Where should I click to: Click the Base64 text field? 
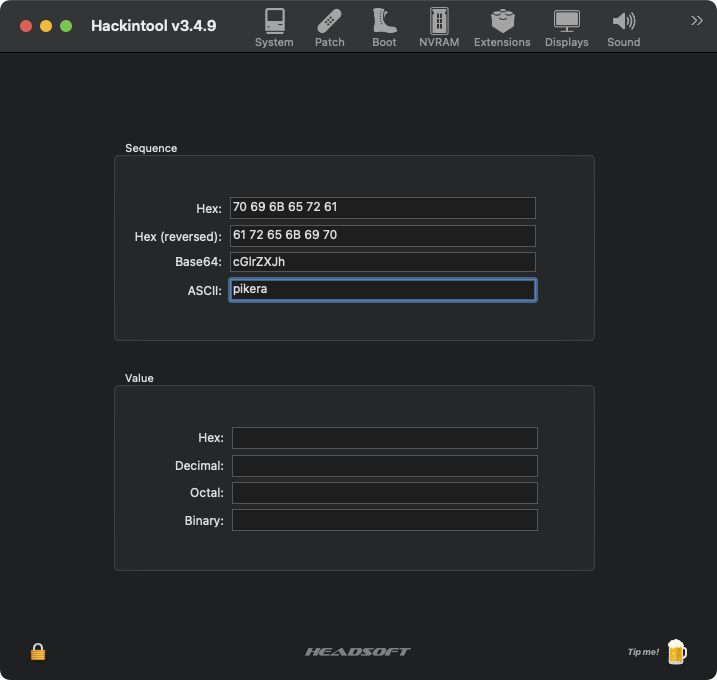click(383, 262)
